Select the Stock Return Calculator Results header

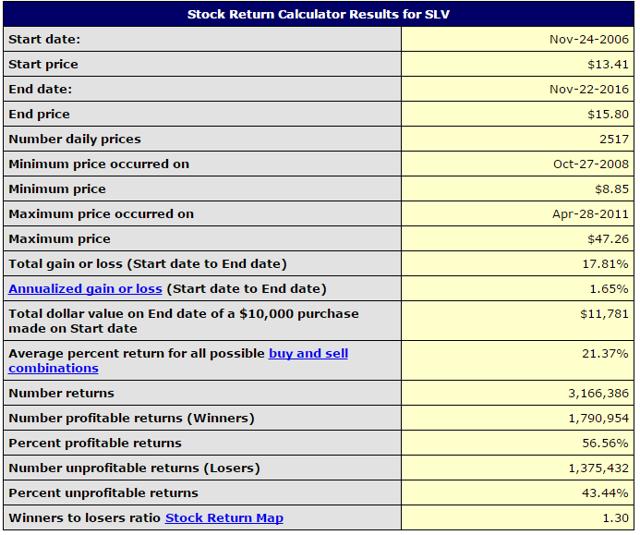click(x=318, y=14)
